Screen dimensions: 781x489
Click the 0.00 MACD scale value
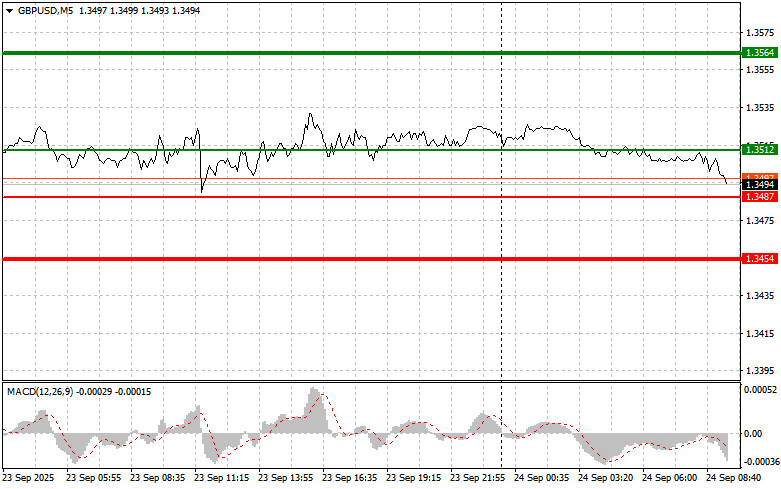click(x=753, y=434)
